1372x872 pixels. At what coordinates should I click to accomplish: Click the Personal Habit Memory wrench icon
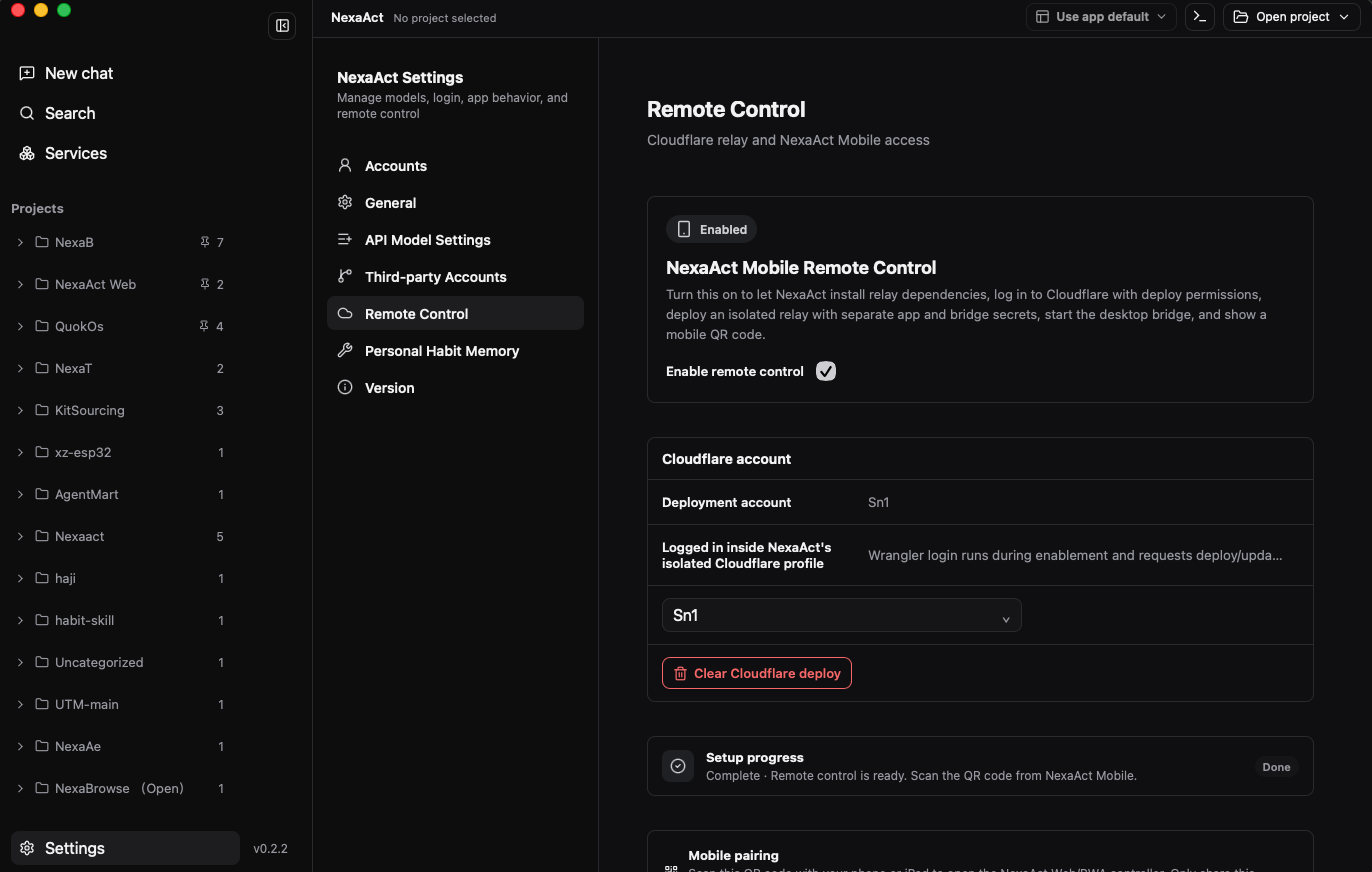[345, 351]
